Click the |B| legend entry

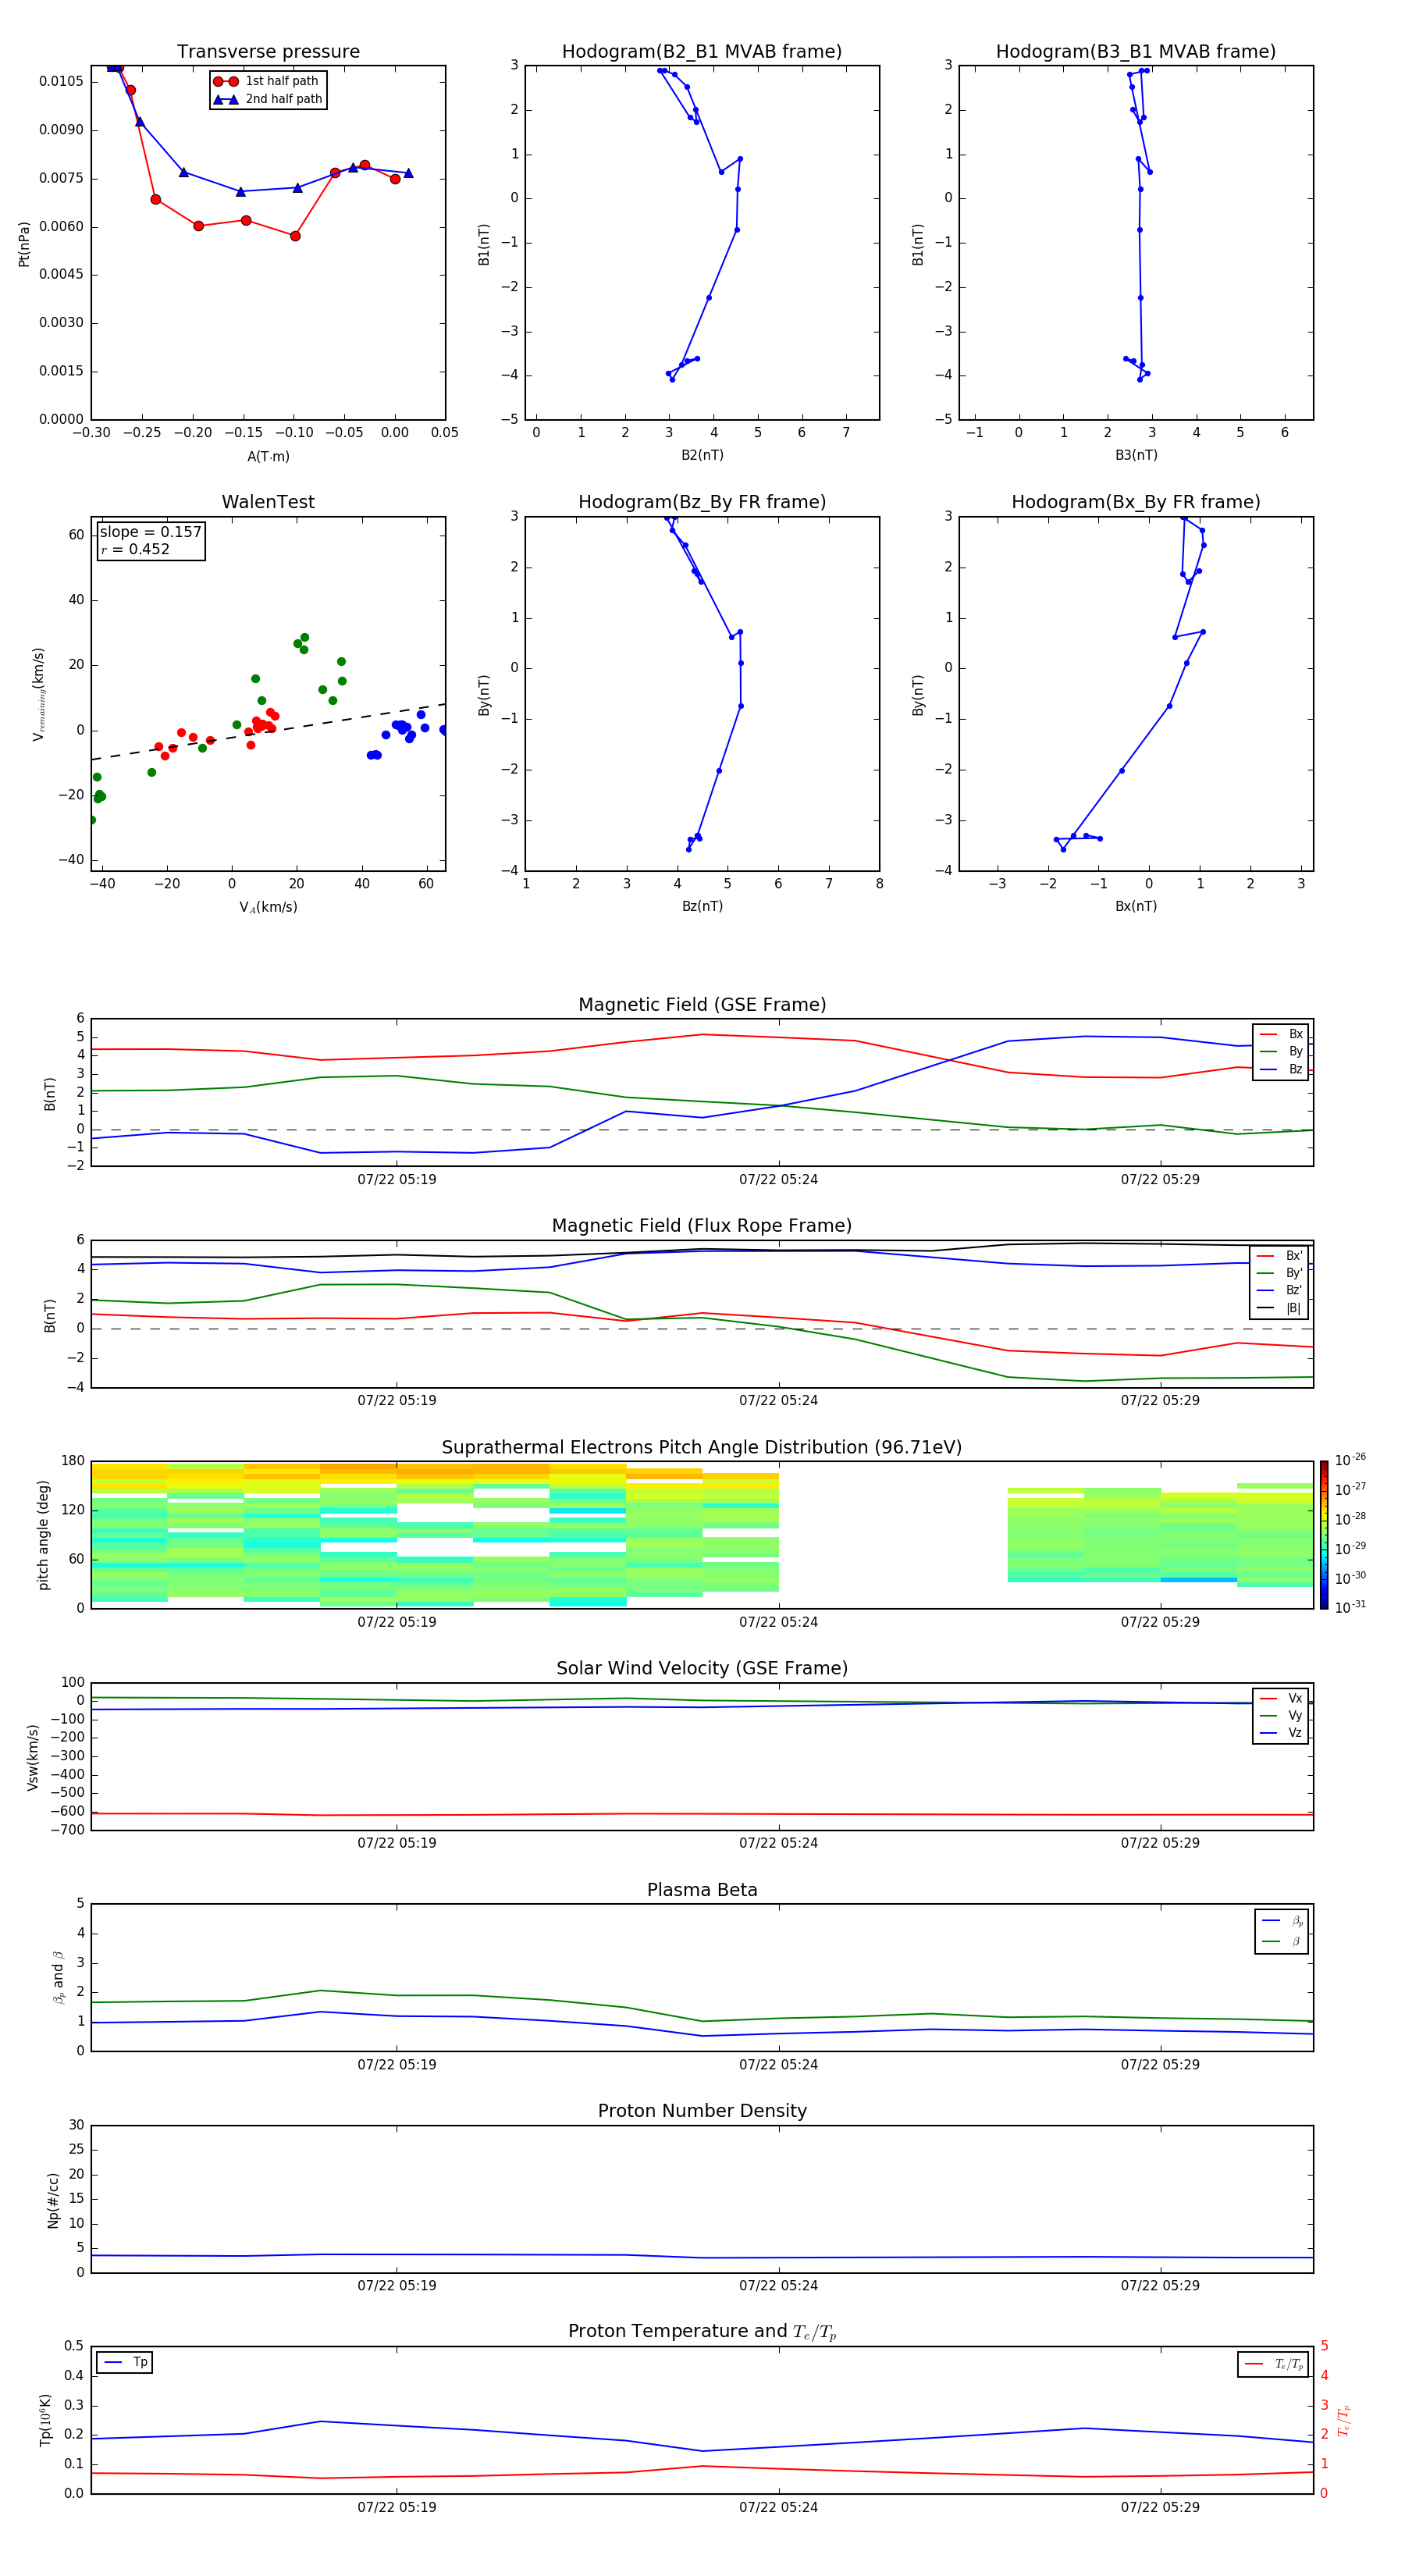click(1279, 1308)
